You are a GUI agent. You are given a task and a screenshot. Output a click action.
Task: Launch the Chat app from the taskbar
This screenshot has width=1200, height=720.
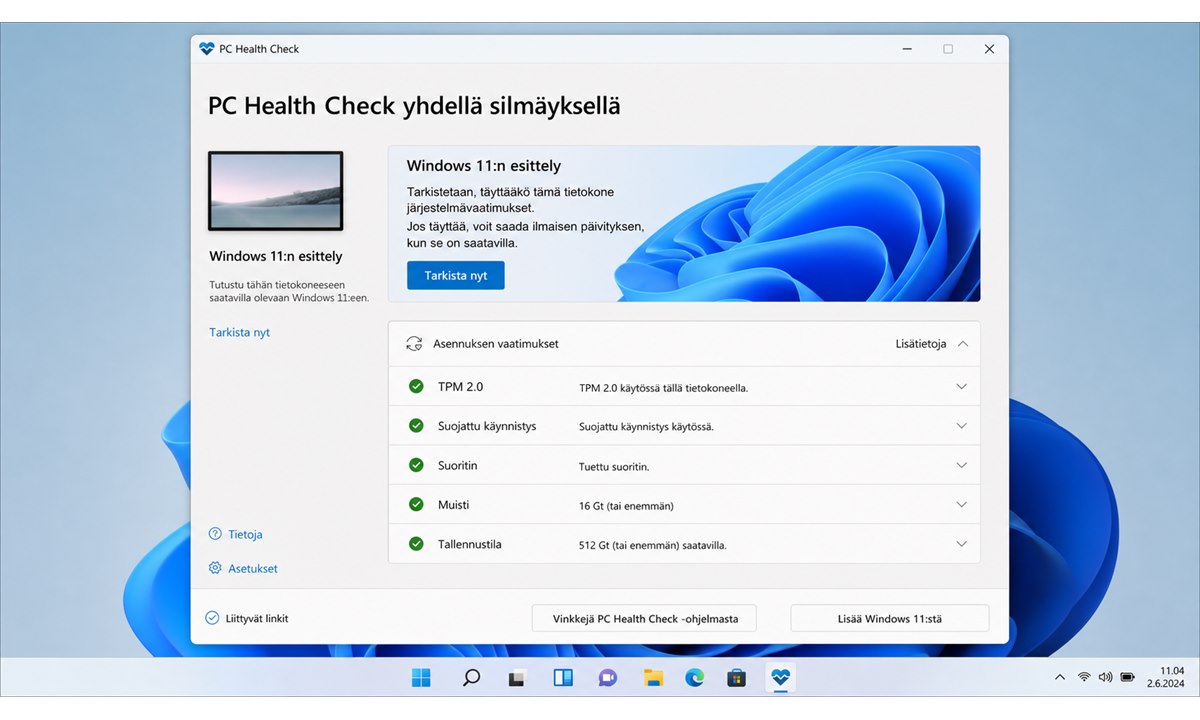tap(607, 678)
